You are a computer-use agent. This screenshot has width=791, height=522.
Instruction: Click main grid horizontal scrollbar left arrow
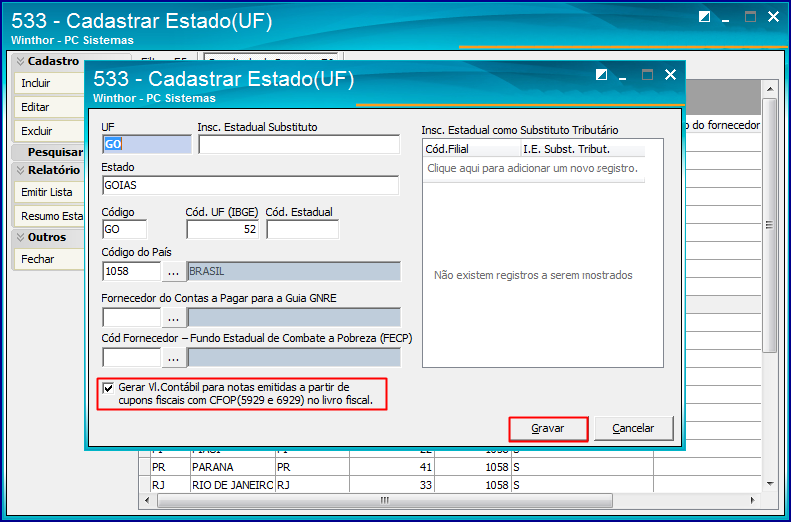[x=147, y=501]
